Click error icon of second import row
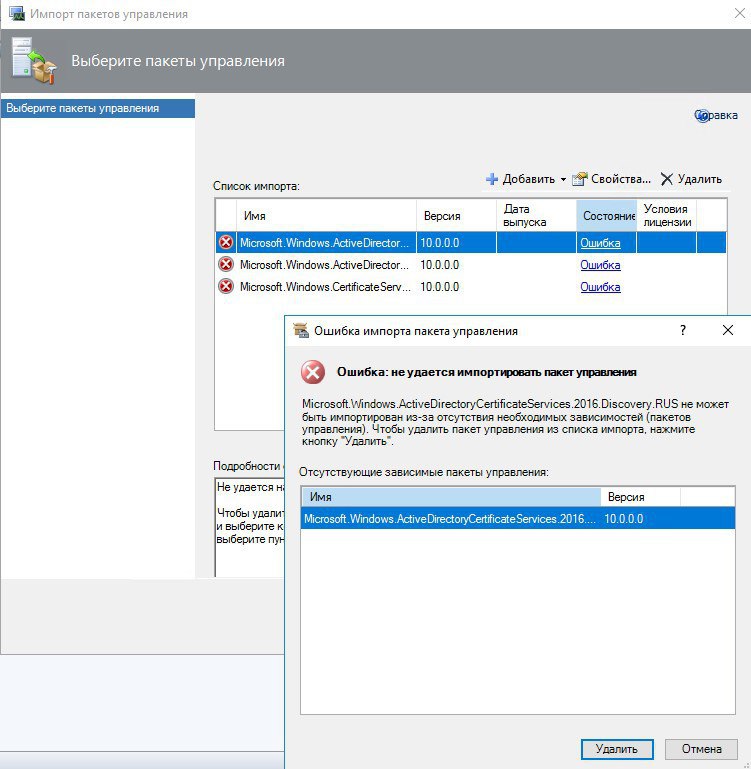The image size is (751, 769). [x=226, y=264]
